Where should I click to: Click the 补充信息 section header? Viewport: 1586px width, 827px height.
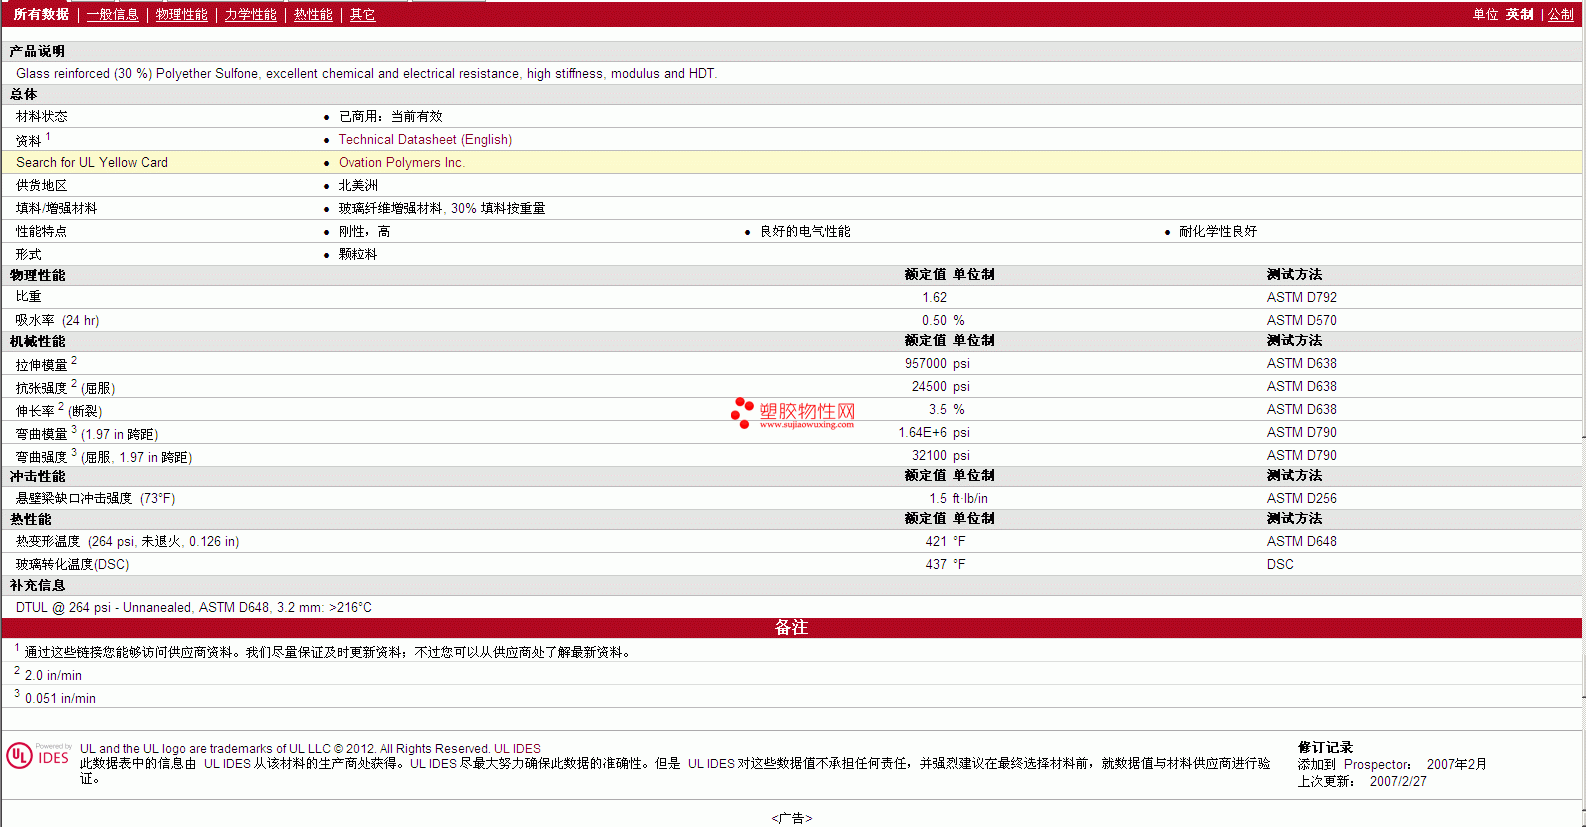(x=37, y=586)
